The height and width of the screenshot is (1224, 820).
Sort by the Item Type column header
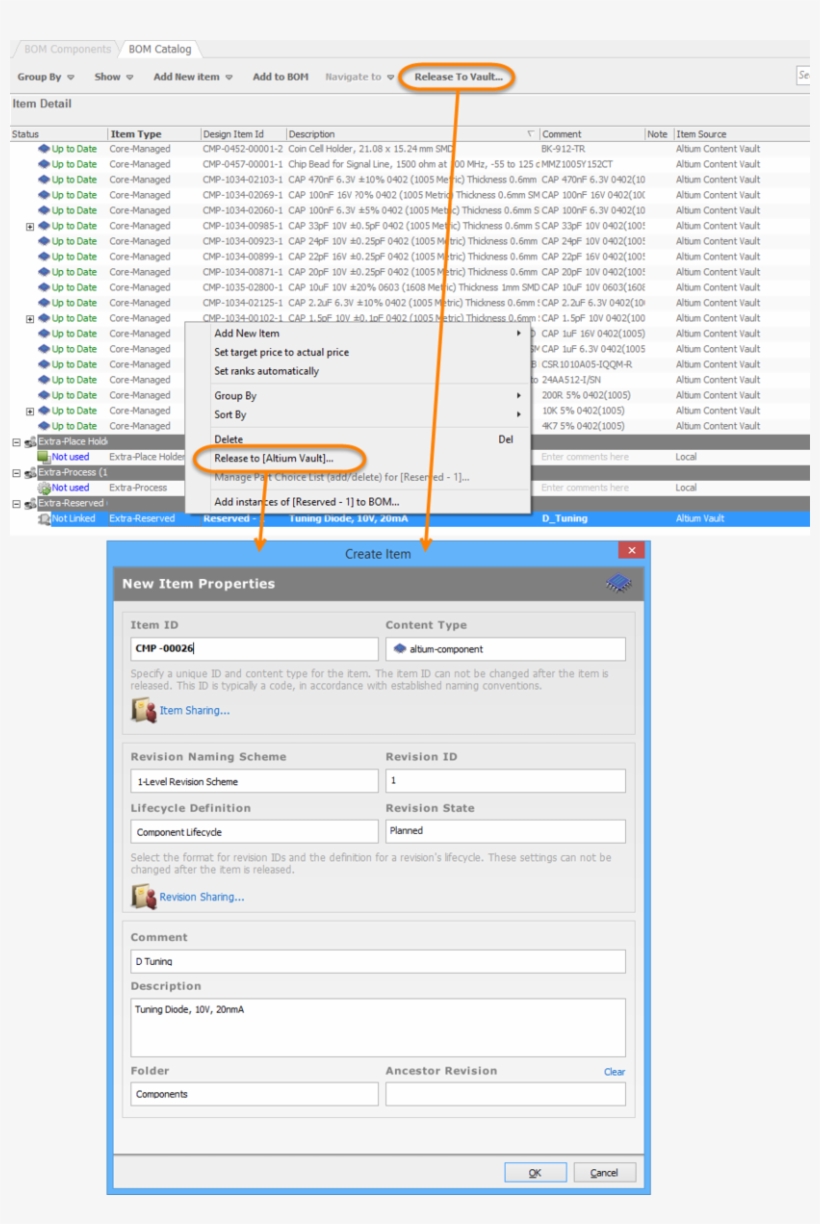[153, 134]
